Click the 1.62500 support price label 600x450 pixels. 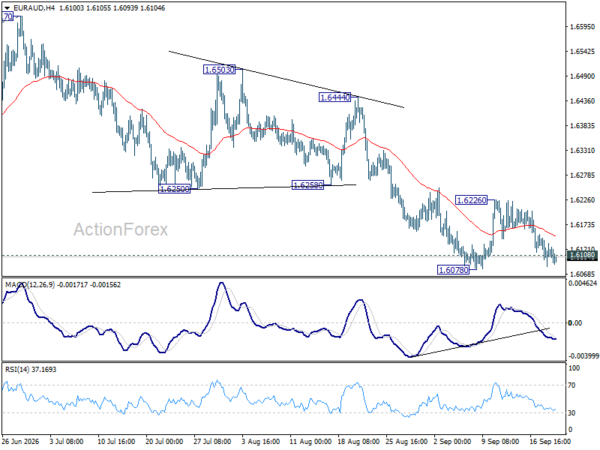174,189
